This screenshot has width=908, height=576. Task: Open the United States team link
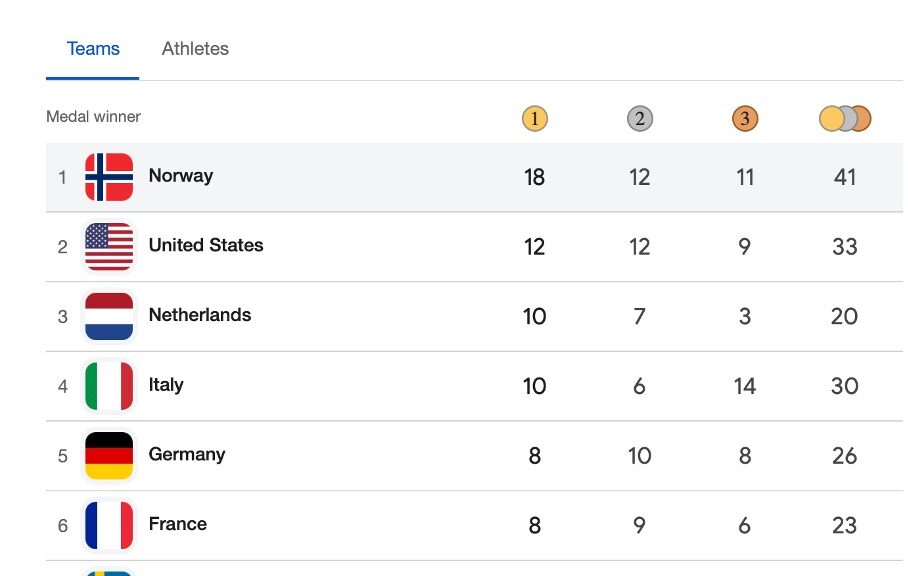206,245
